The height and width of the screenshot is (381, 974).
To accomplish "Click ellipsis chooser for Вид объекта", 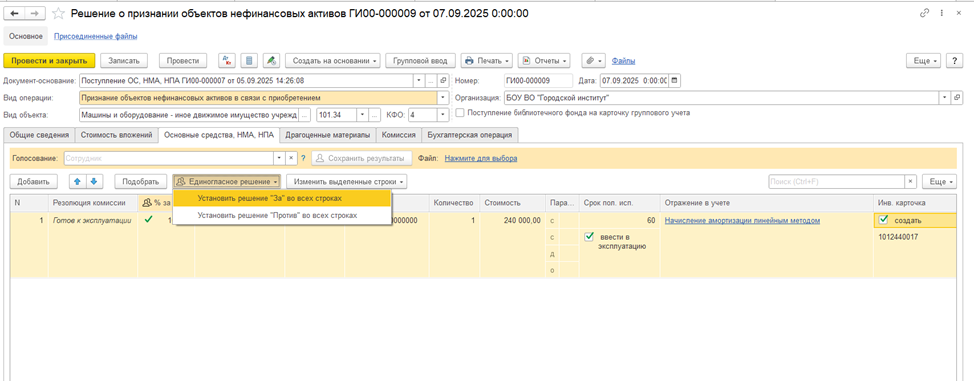I will point(304,115).
